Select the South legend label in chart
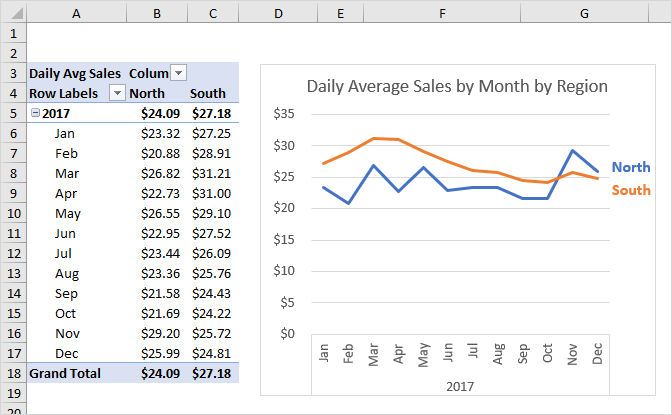672x415 pixels. tap(631, 190)
